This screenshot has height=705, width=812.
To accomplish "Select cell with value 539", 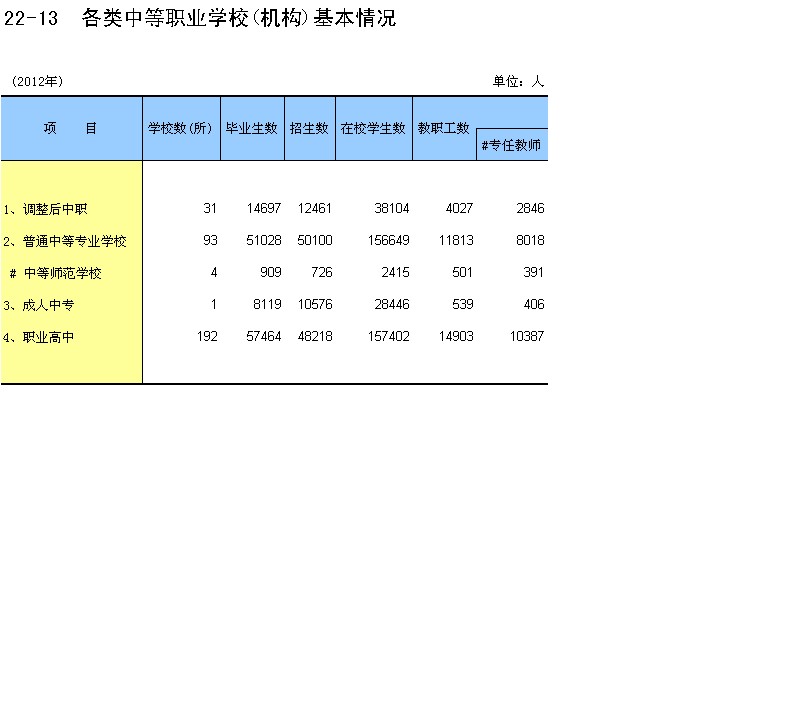I will [463, 305].
